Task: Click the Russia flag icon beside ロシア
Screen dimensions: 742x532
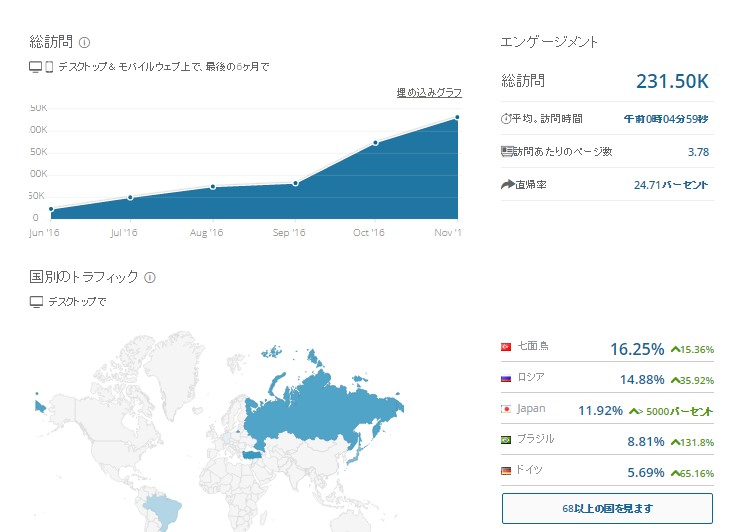Action: 506,378
